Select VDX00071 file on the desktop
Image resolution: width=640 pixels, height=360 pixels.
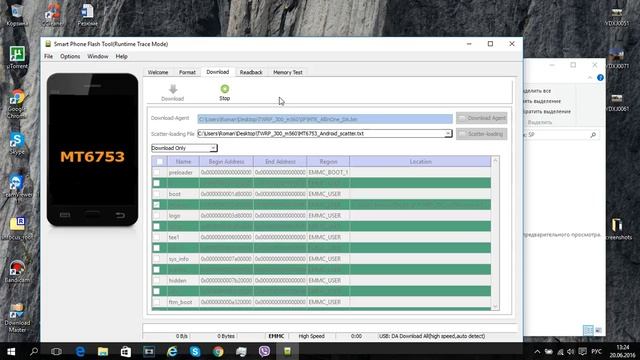tap(617, 54)
